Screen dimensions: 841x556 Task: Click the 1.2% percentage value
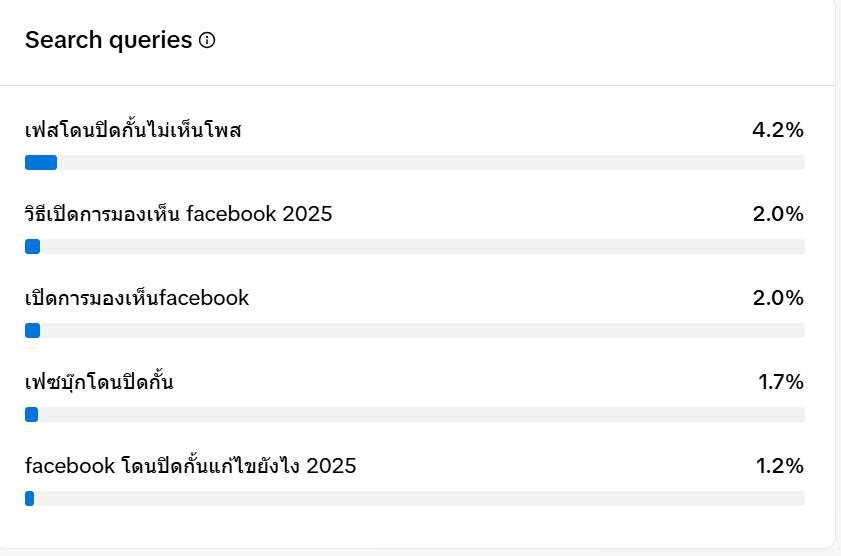[x=780, y=466]
